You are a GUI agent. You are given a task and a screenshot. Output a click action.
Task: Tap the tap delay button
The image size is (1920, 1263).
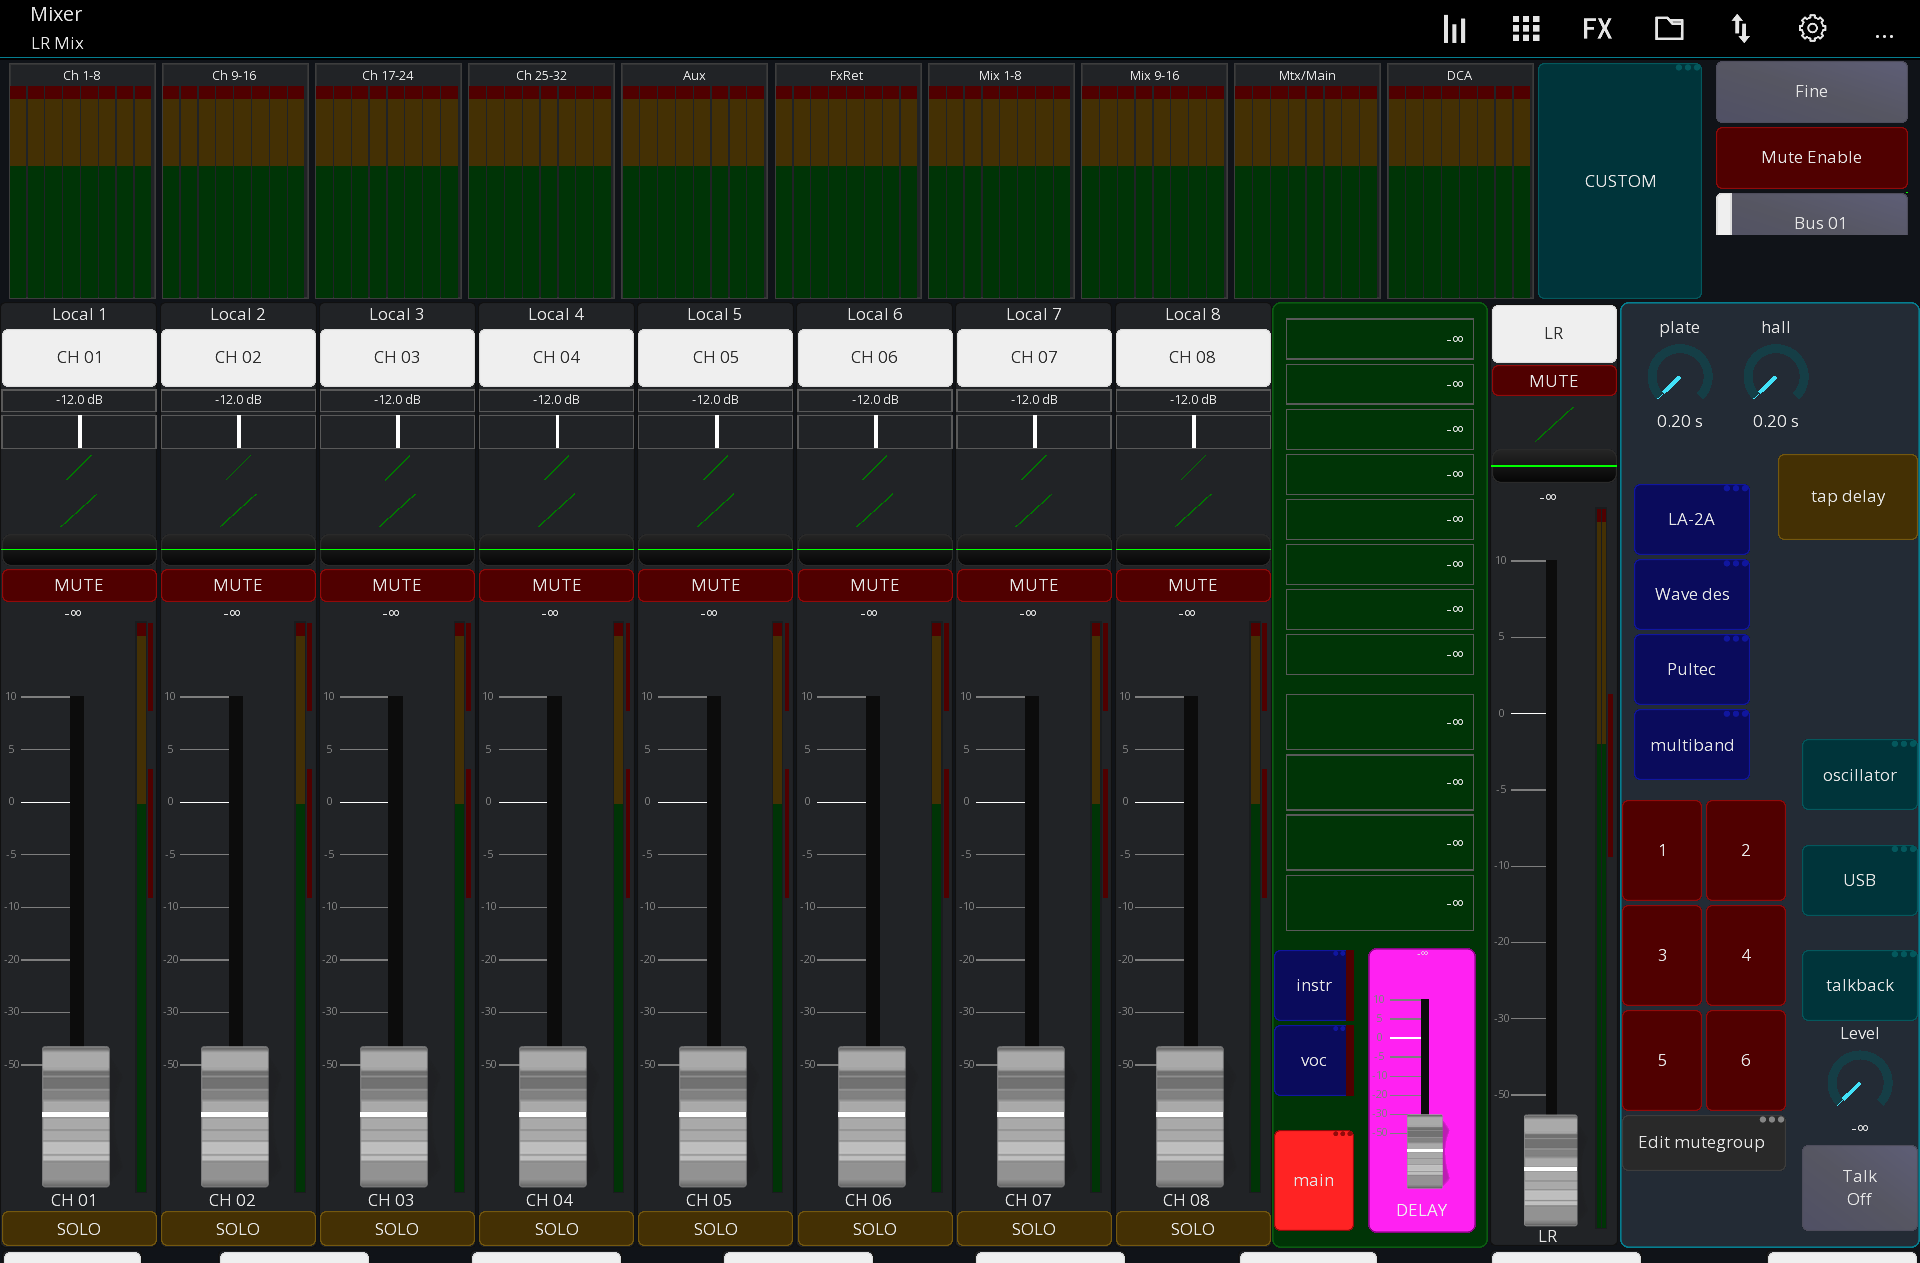click(x=1846, y=496)
